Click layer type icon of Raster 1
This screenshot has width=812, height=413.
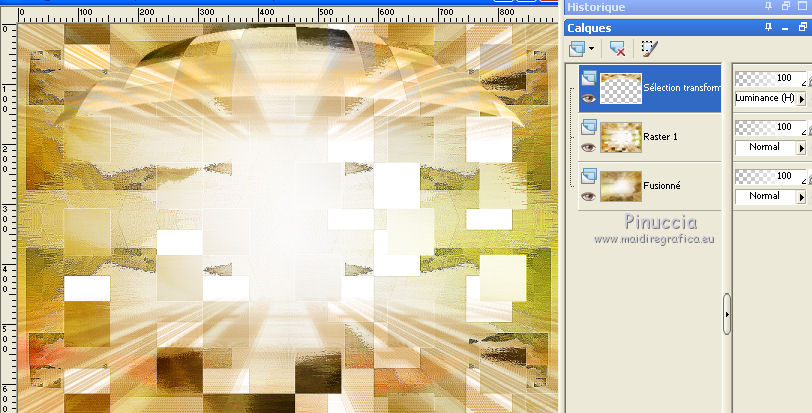589,127
